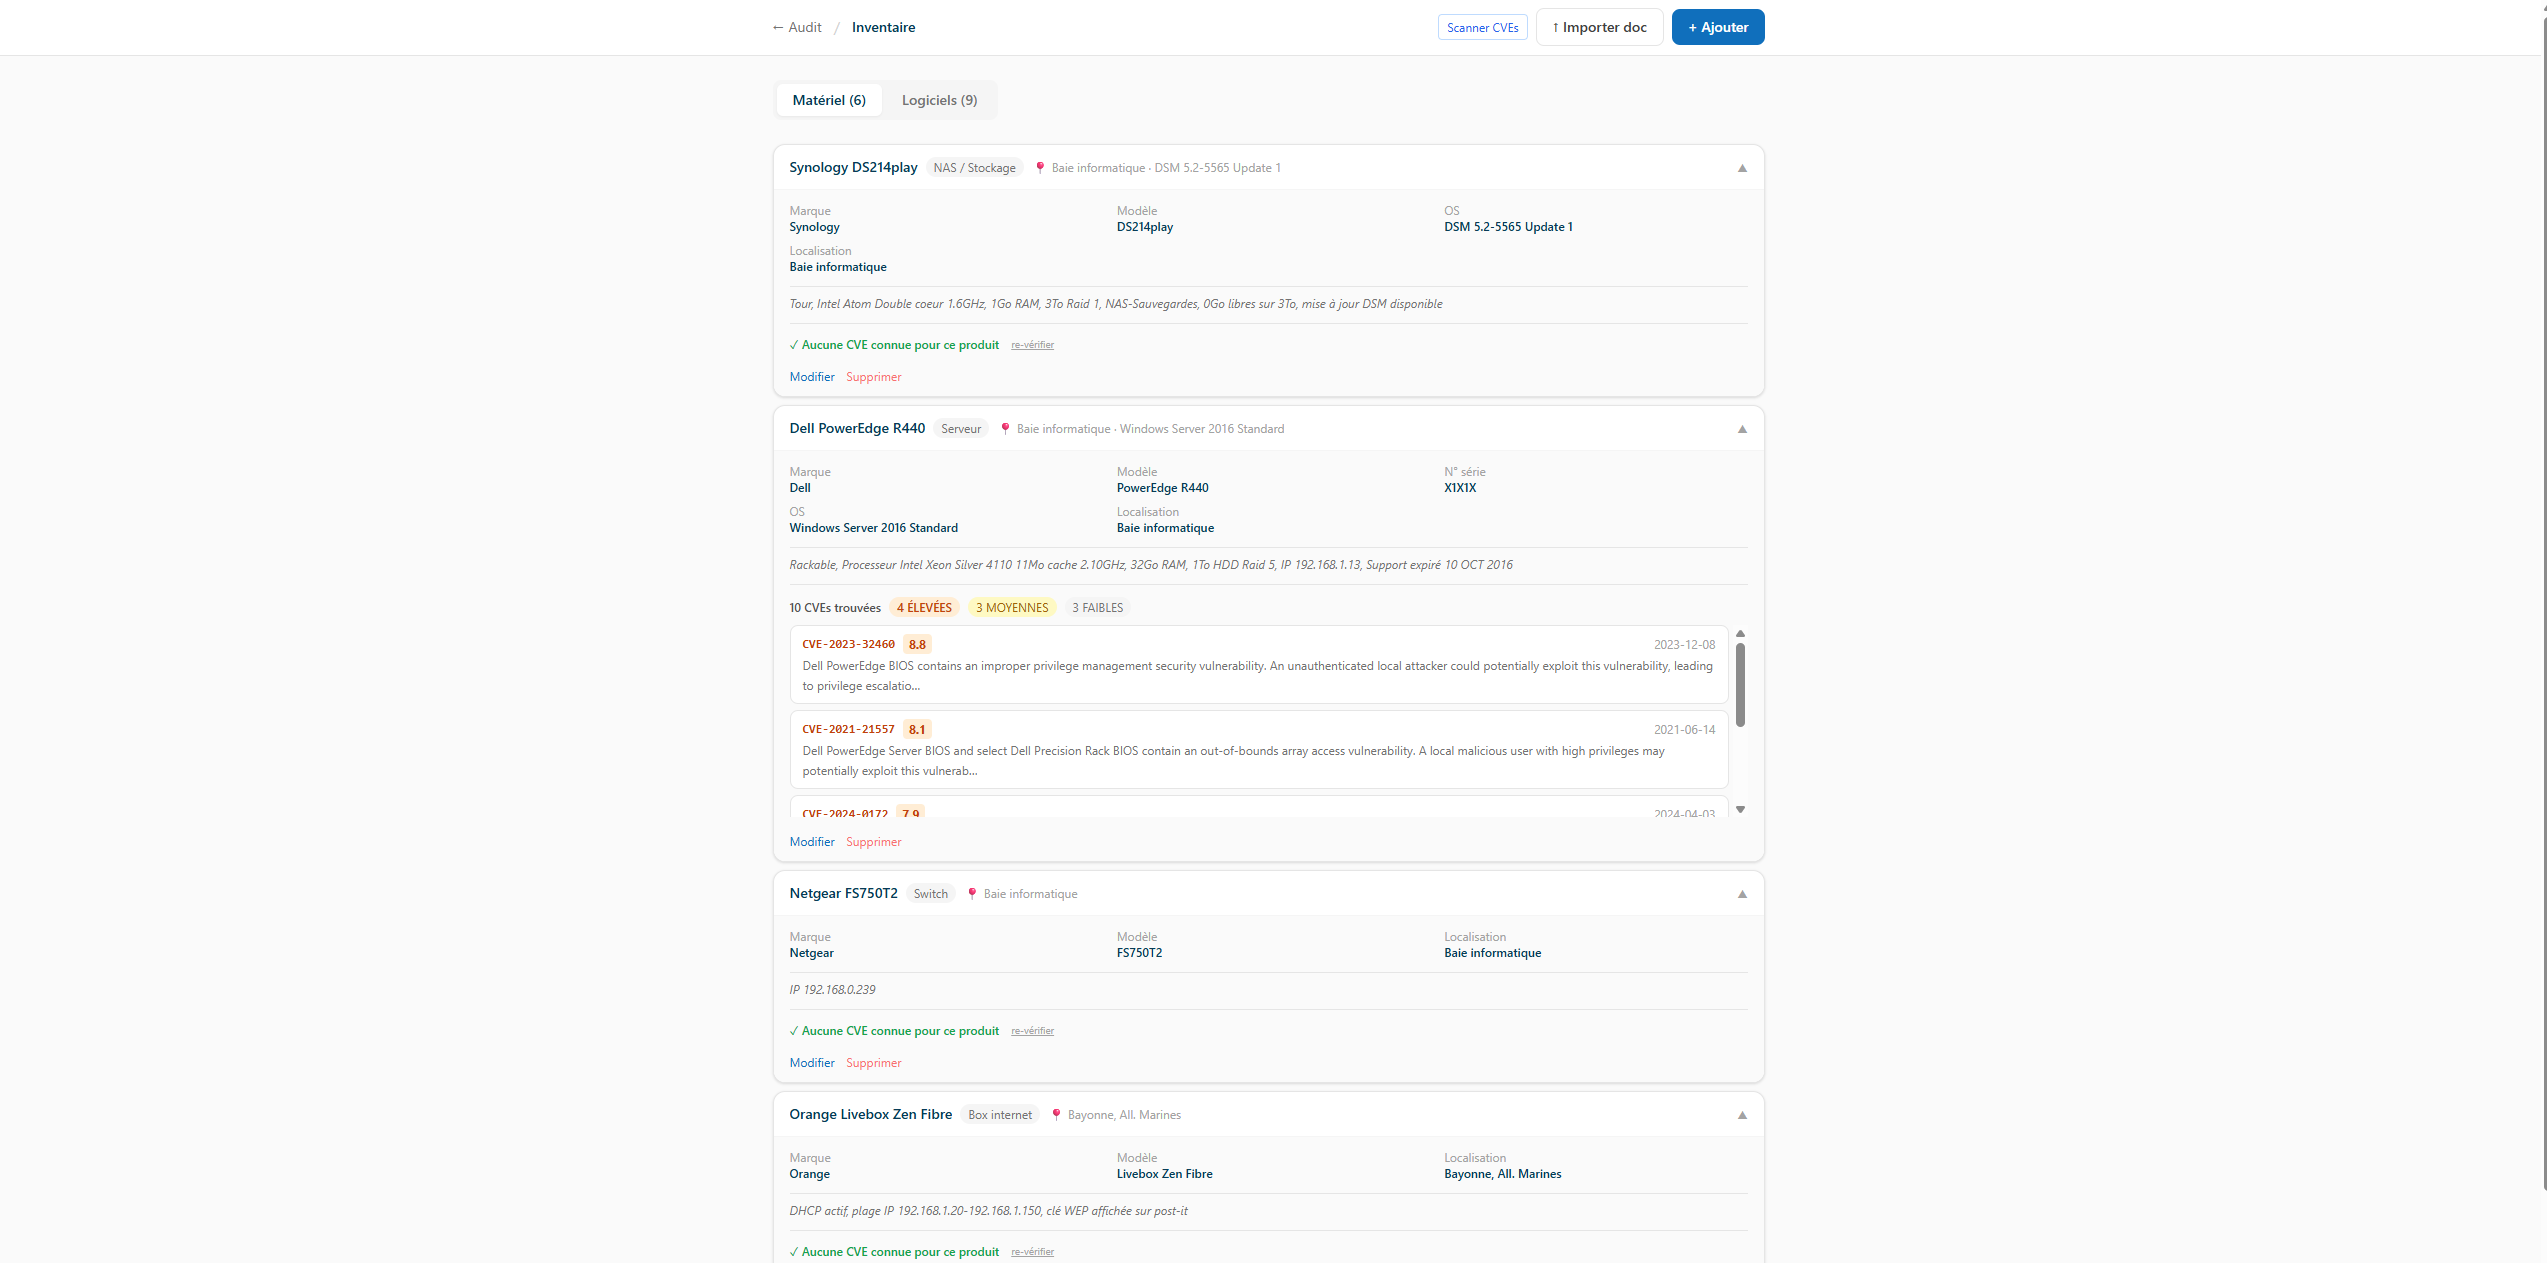The height and width of the screenshot is (1263, 2547).
Task: Collapse the Dell PowerEdge R440 card
Action: pyautogui.click(x=1742, y=429)
